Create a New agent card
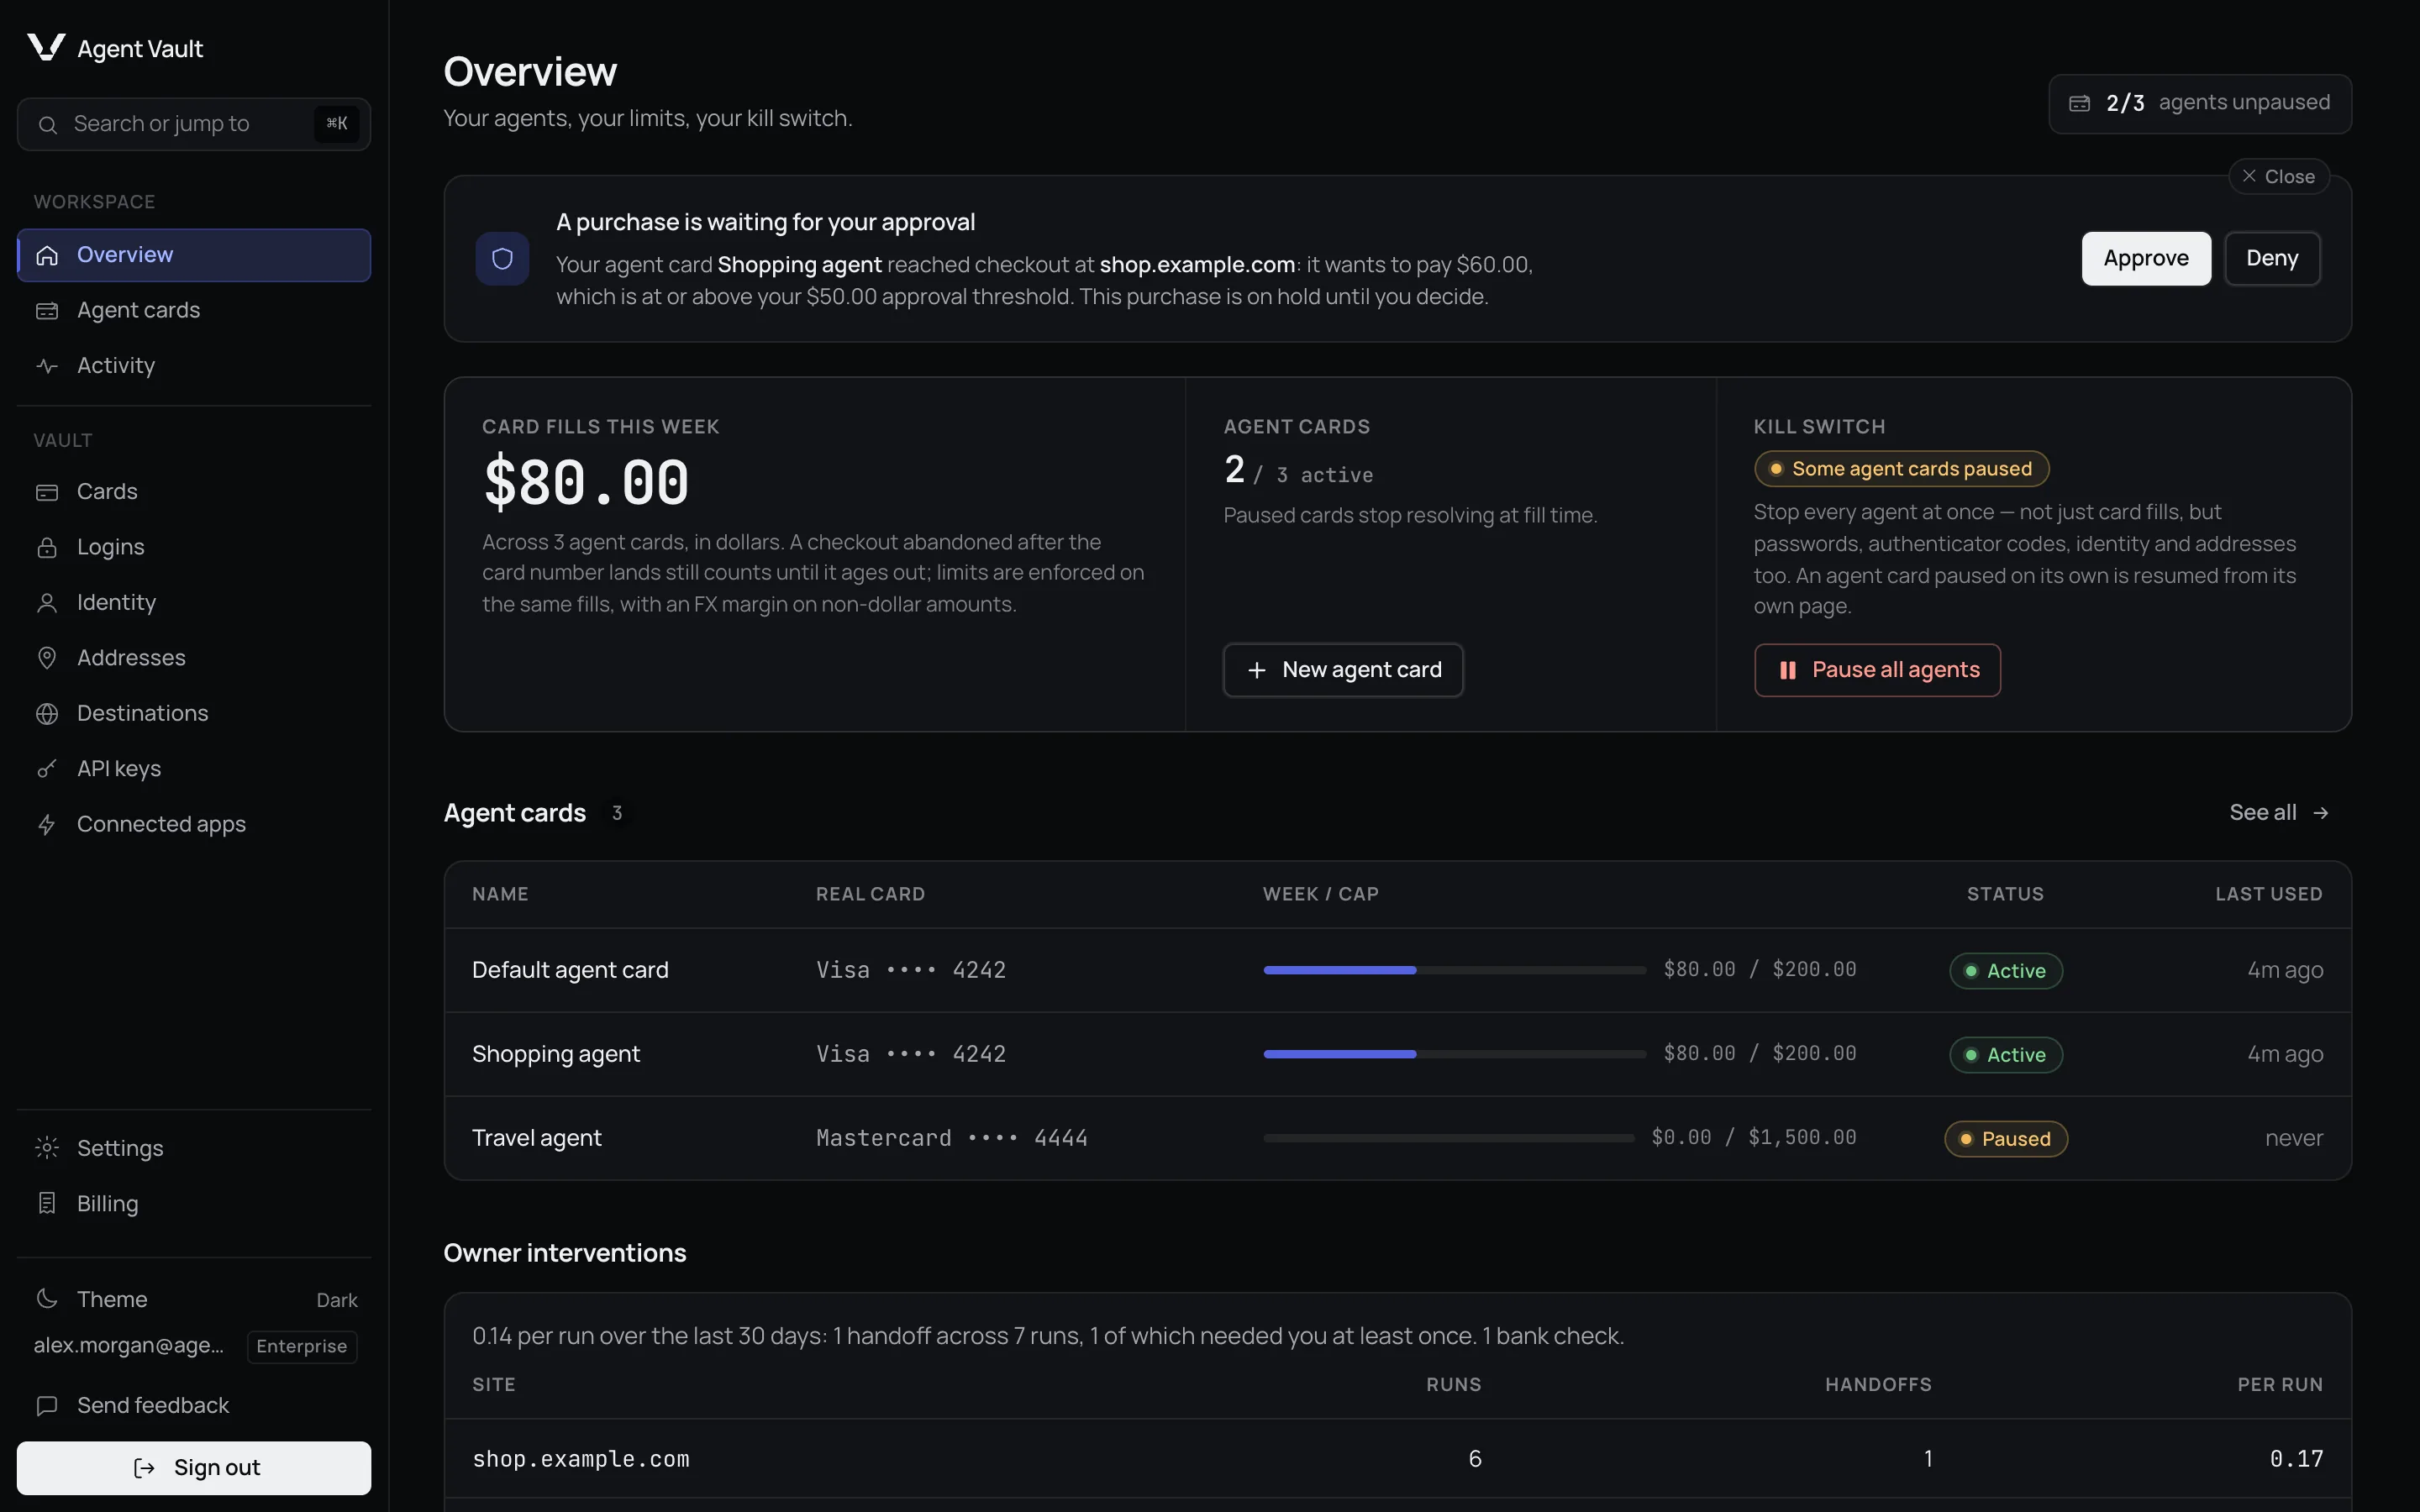The width and height of the screenshot is (2420, 1512). tap(1343, 670)
